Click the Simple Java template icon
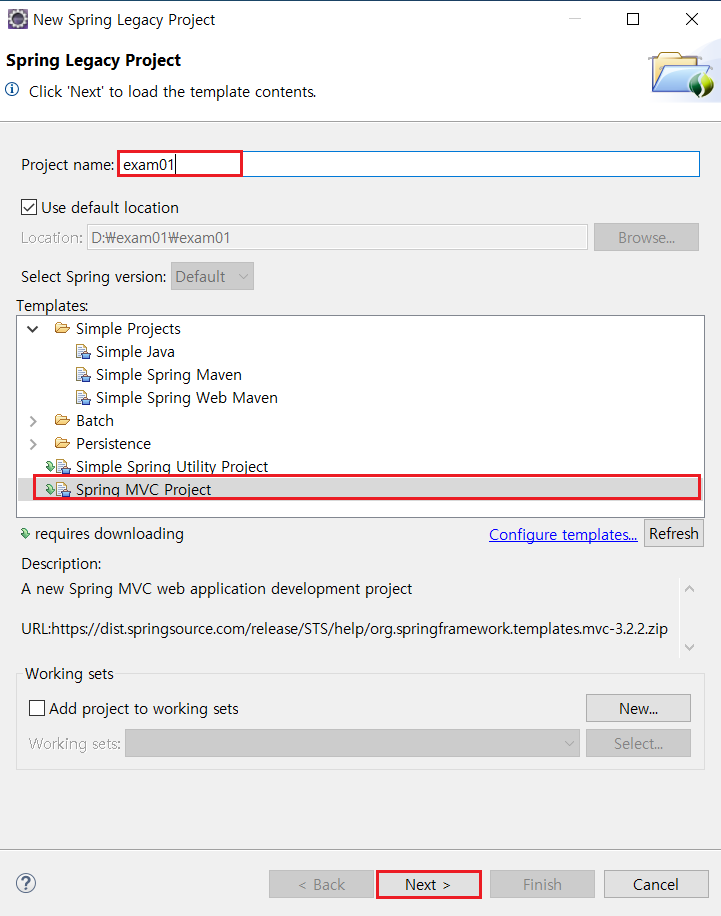This screenshot has height=916, width=721. 83,352
